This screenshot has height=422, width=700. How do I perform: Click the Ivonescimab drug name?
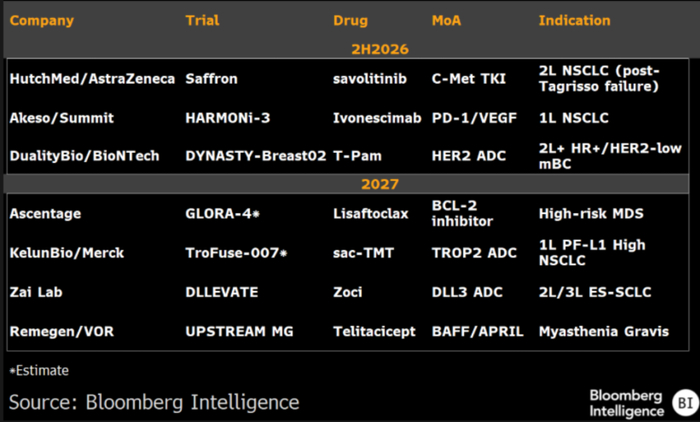(x=377, y=118)
